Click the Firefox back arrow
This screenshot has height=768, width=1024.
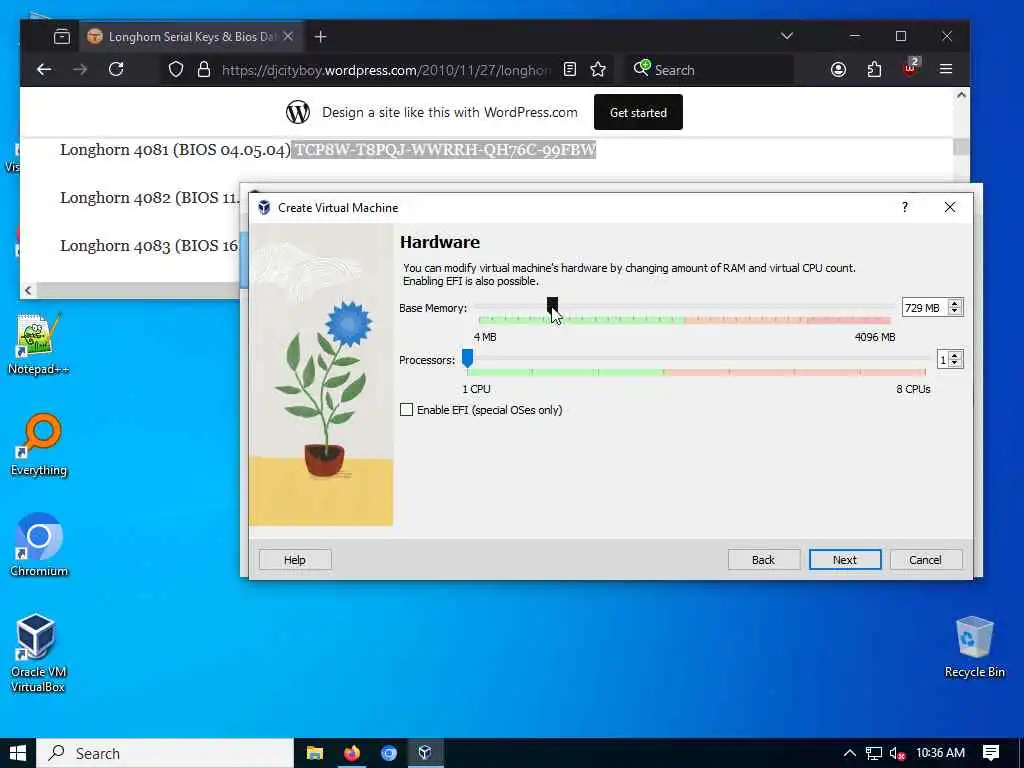tap(44, 69)
